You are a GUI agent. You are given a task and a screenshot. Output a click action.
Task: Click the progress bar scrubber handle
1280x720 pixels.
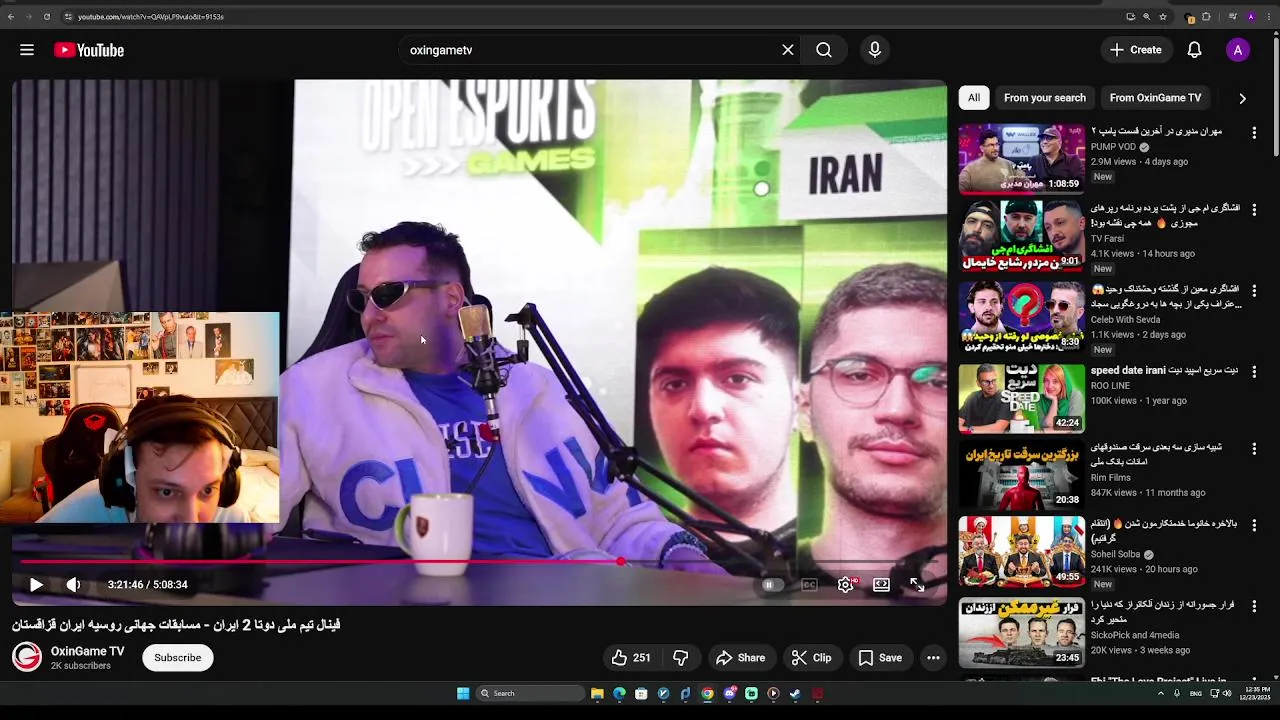click(x=621, y=562)
